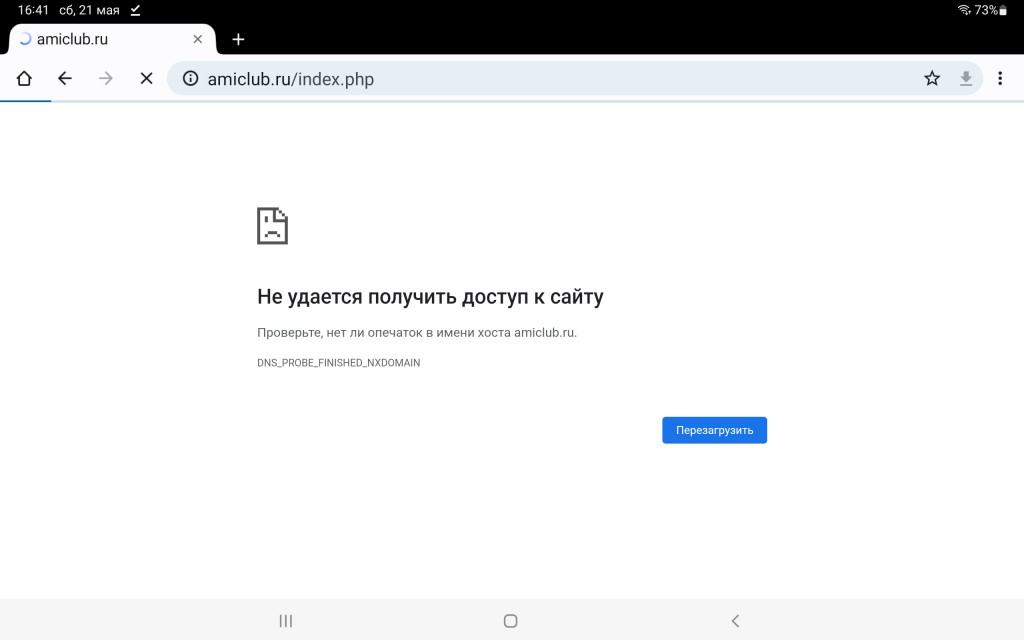Viewport: 1024px width, 640px height.
Task: Open Android recent apps
Action: (286, 621)
